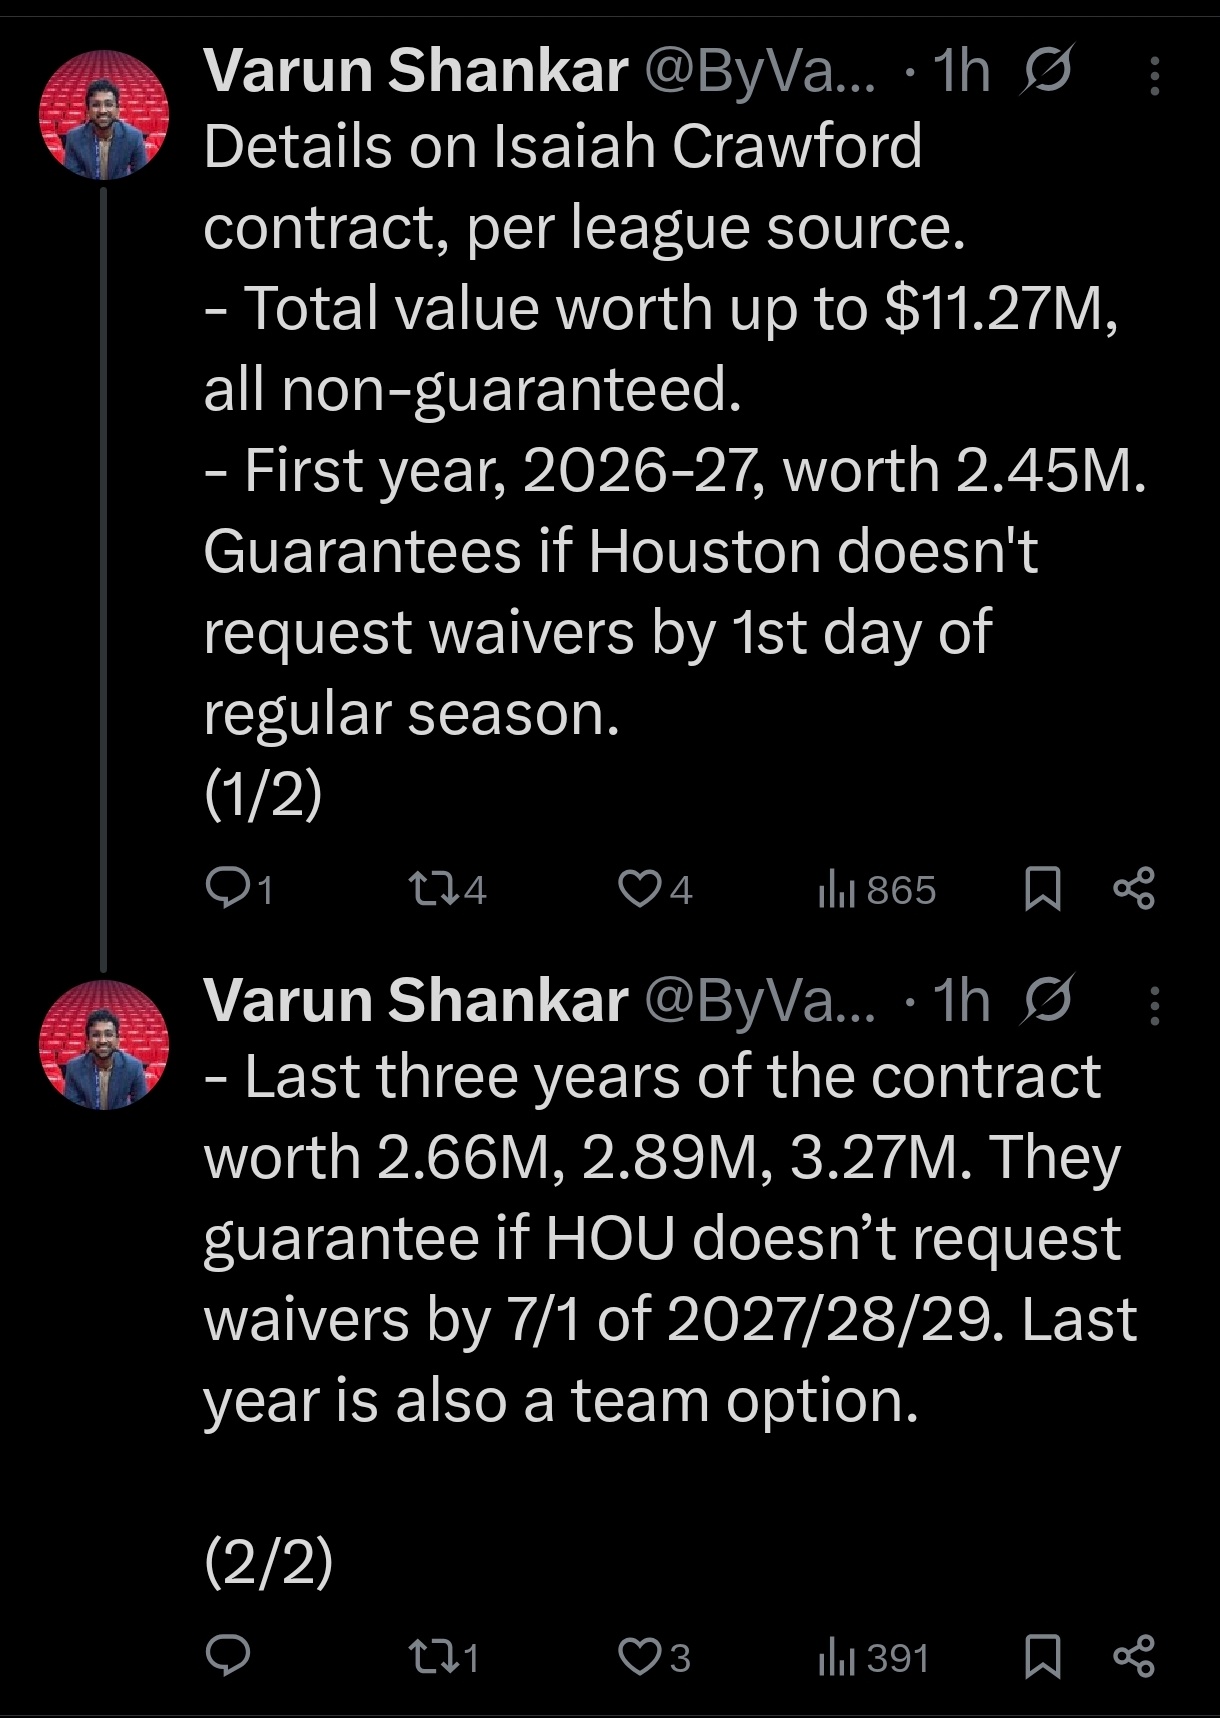Open the first tweet's three-dot menu
1220x1718 pixels.
click(x=1155, y=75)
